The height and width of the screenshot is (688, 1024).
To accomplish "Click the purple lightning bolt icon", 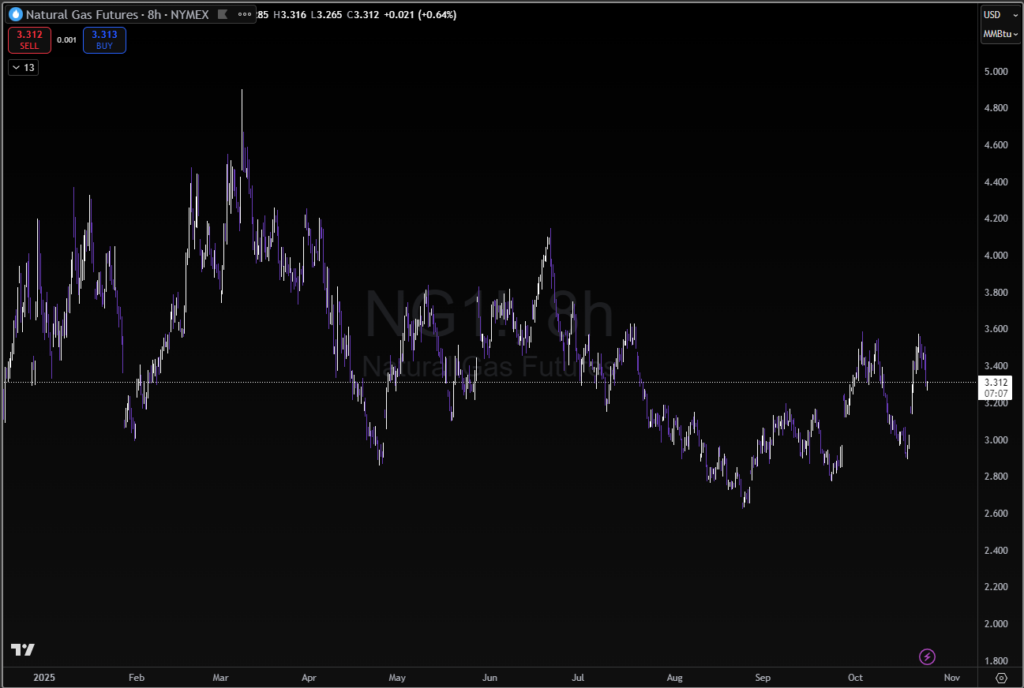I will click(x=928, y=657).
